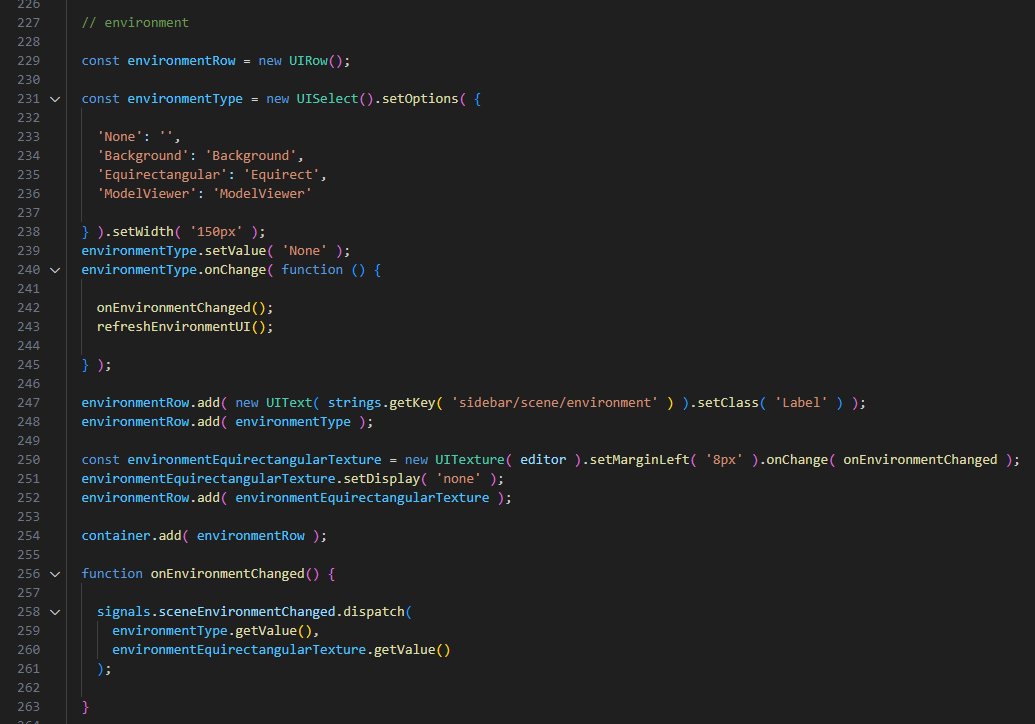Collapse the fold arrow at line 231

[55, 99]
